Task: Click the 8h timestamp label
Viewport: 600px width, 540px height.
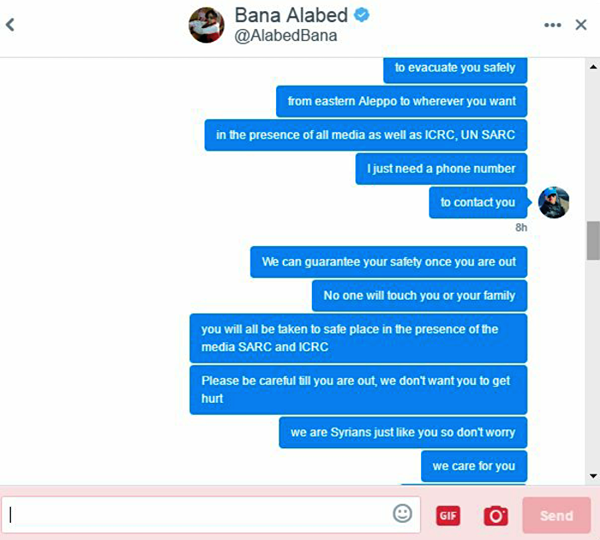Action: [521, 228]
